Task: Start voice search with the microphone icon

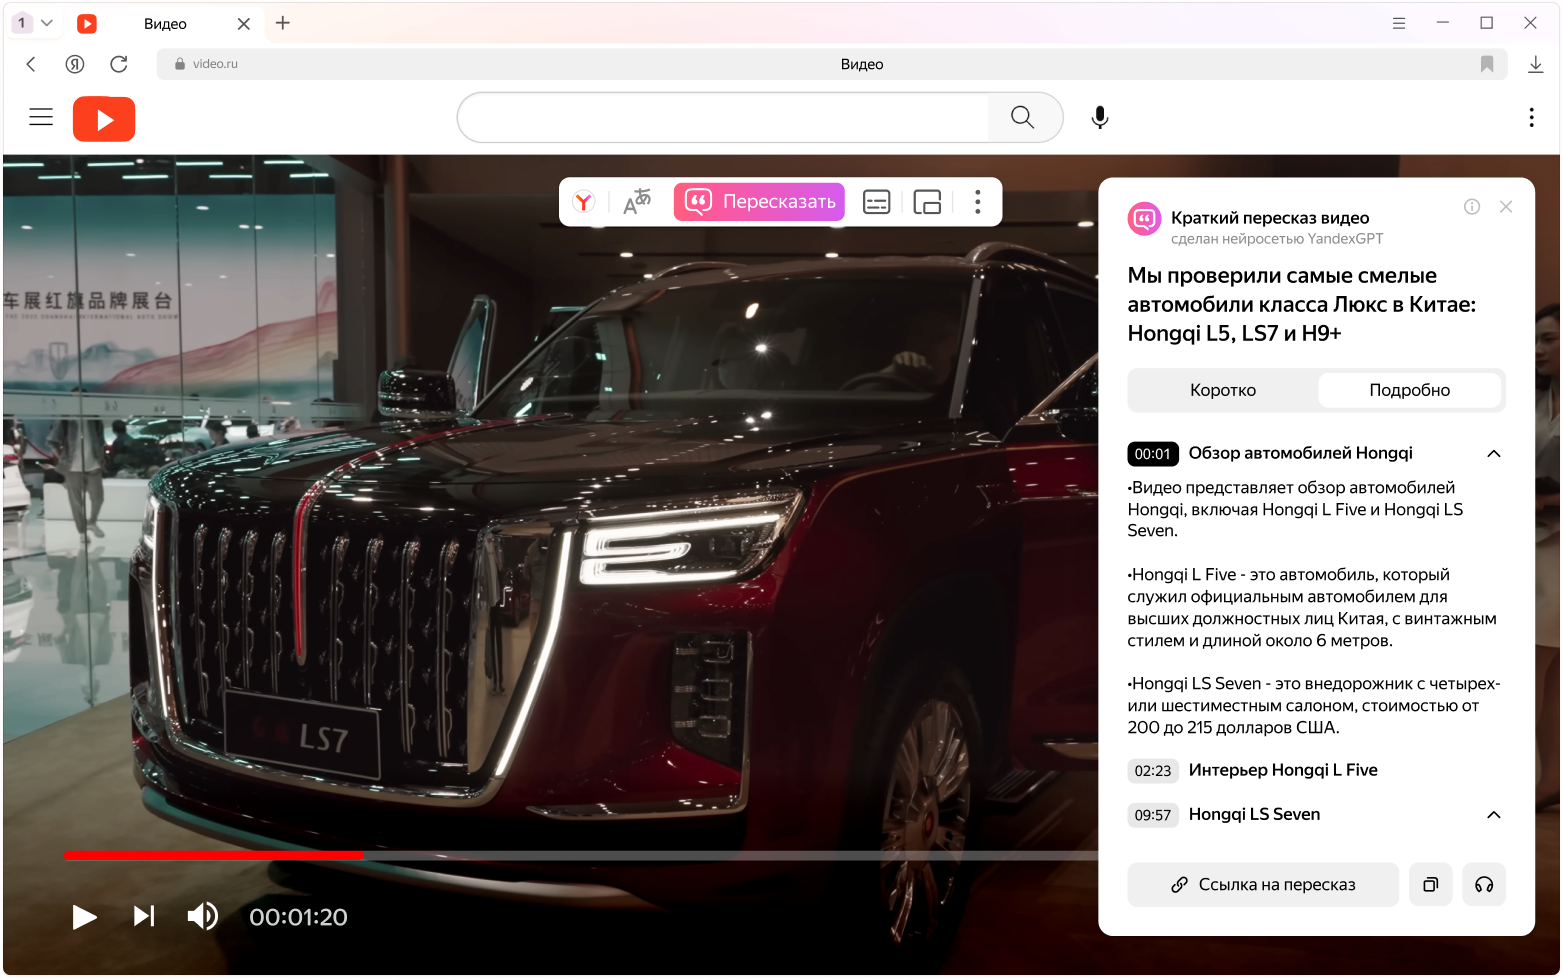Action: point(1100,117)
